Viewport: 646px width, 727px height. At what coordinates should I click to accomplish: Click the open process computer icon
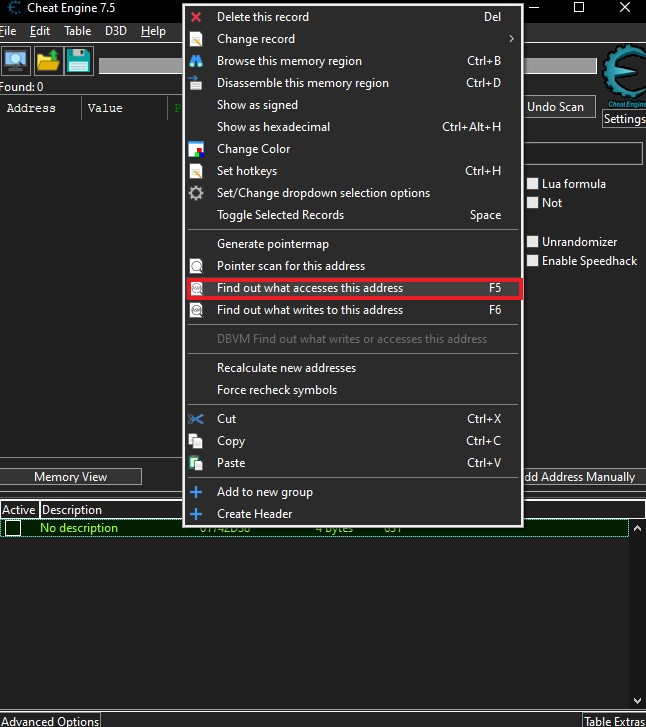point(16,61)
